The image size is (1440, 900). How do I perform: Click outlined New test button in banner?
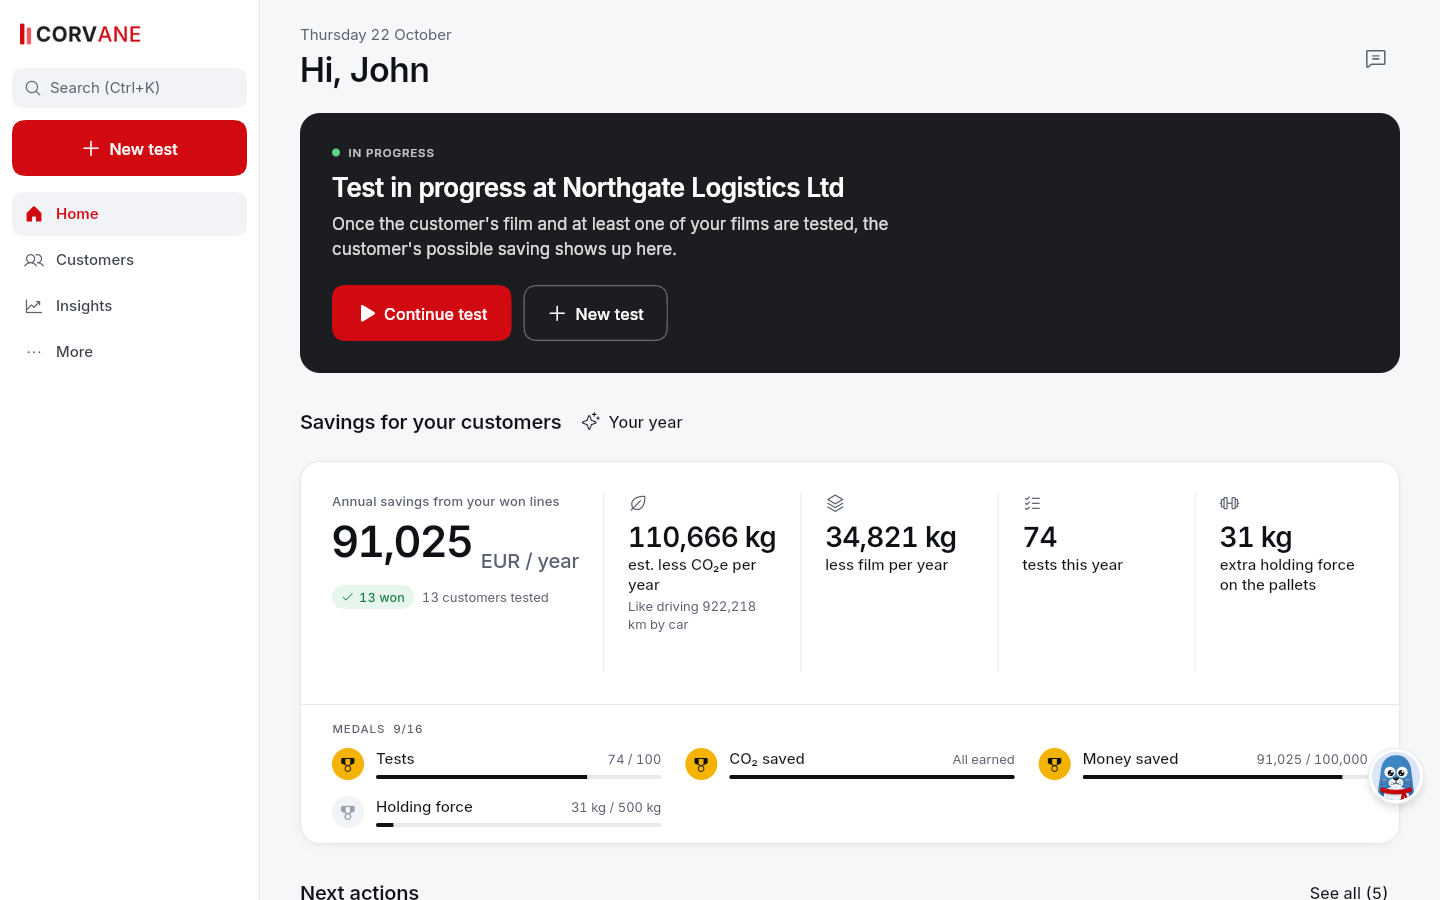pos(595,313)
